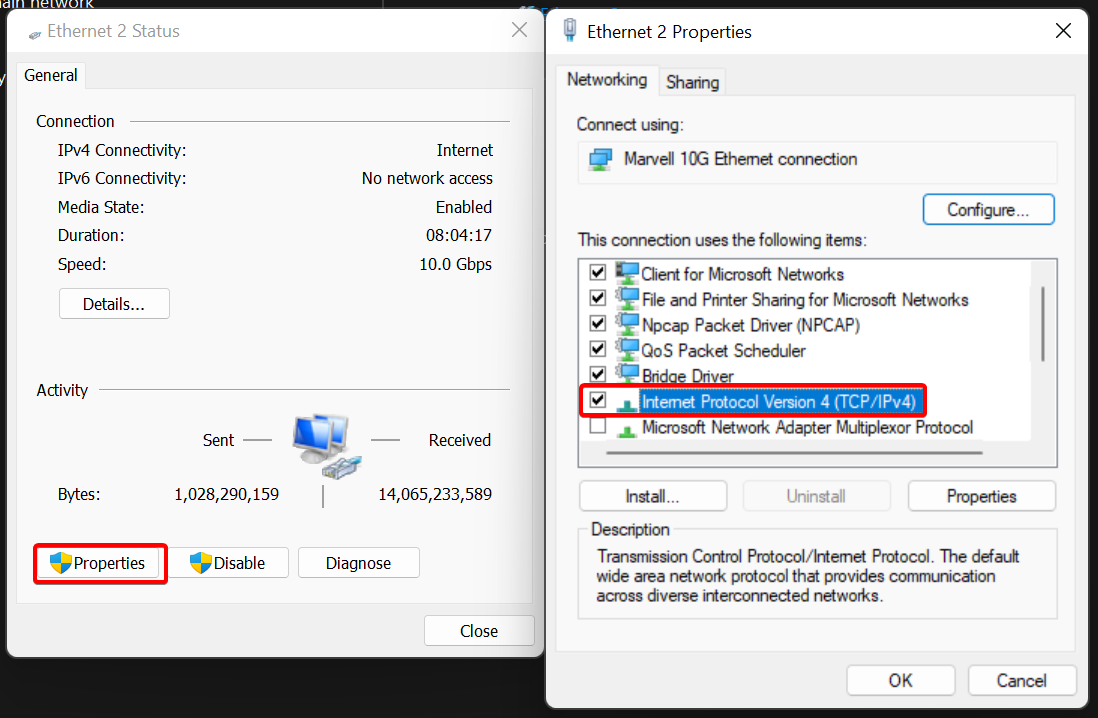
Task: Open the General tab in Status window
Action: [51, 75]
